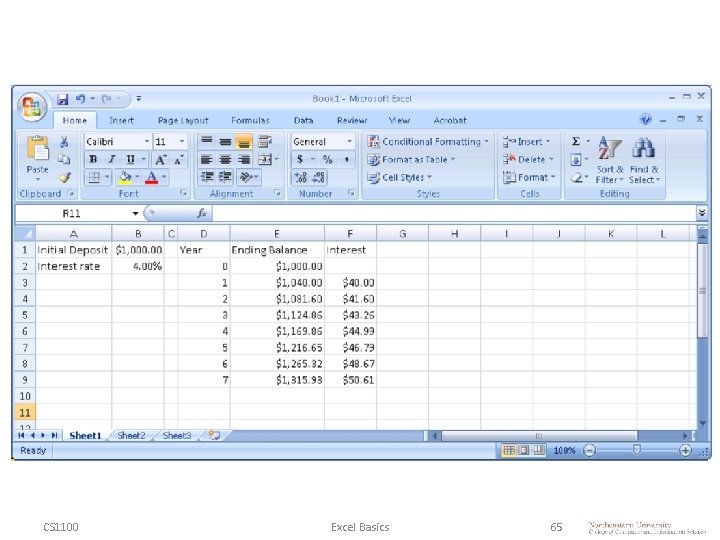Open the Calibri font name dropdown
Screen dimensions: 720x540
(x=147, y=141)
